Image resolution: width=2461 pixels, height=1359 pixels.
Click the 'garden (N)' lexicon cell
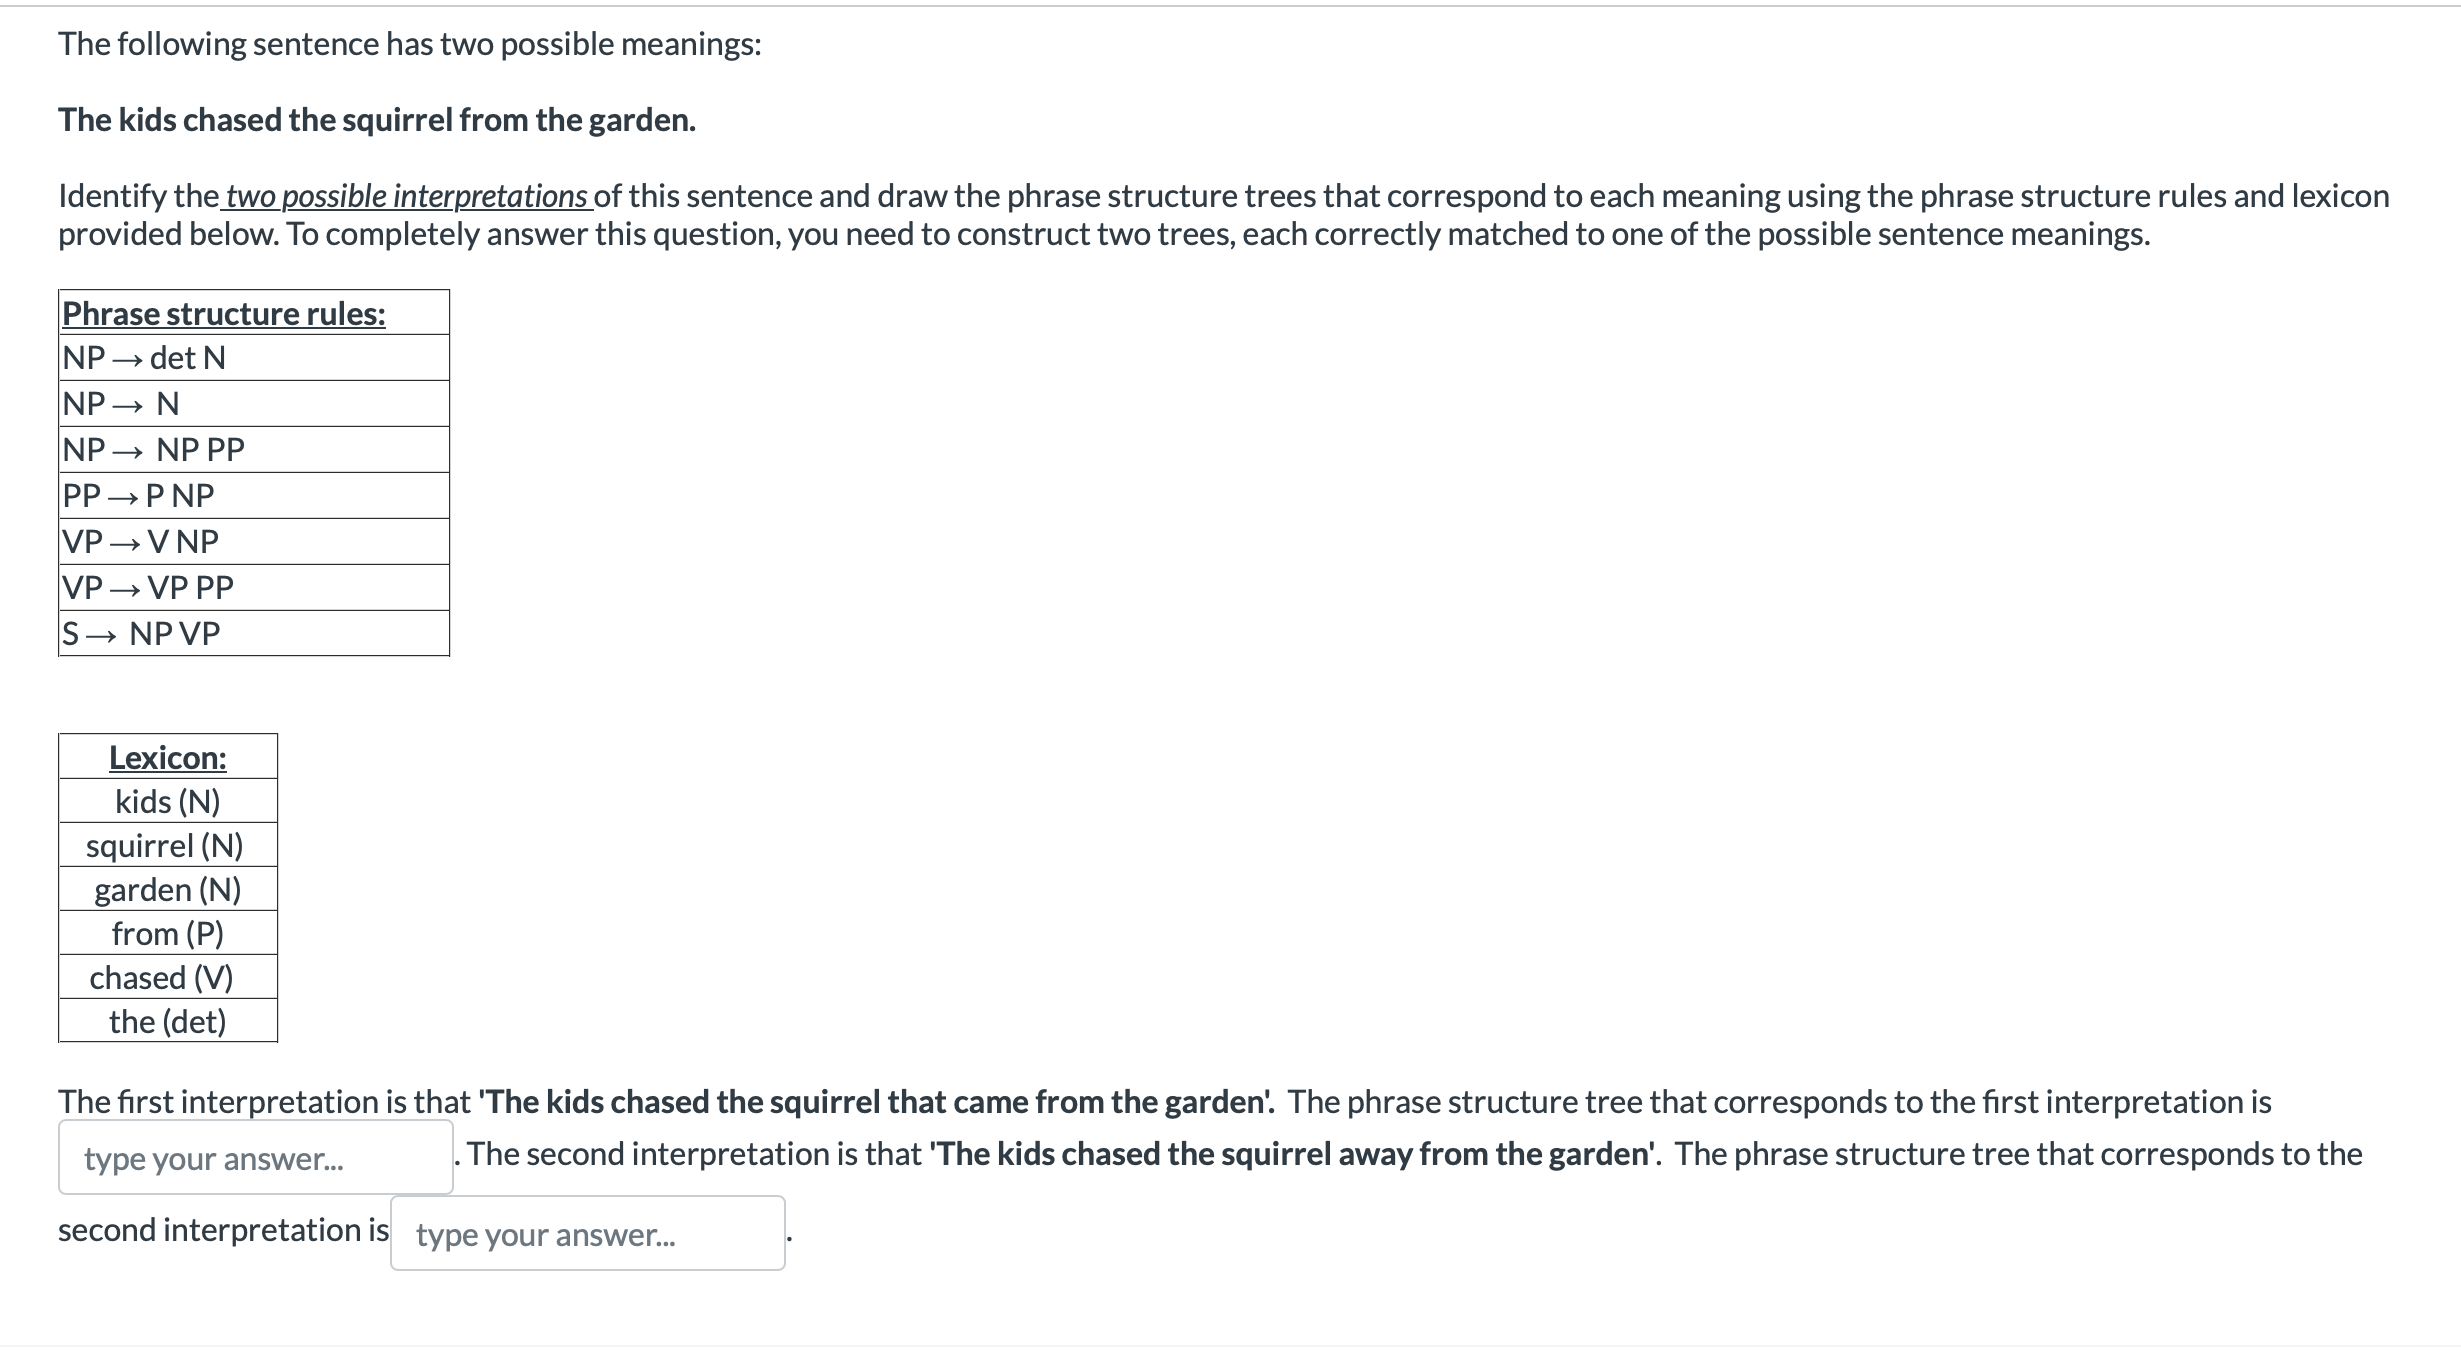pos(168,889)
